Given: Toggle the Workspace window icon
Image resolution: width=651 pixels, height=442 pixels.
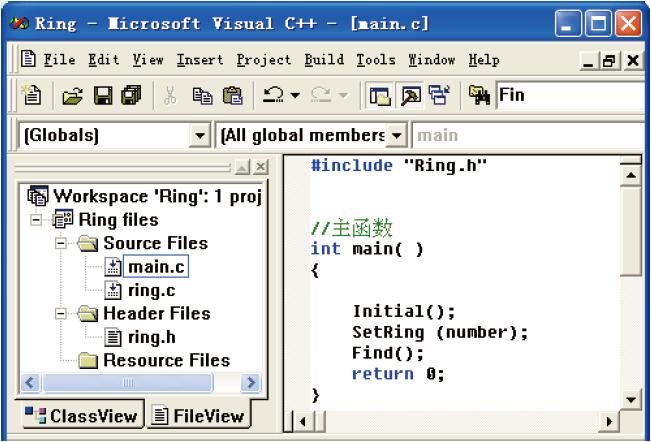Looking at the screenshot, I should click(380, 96).
